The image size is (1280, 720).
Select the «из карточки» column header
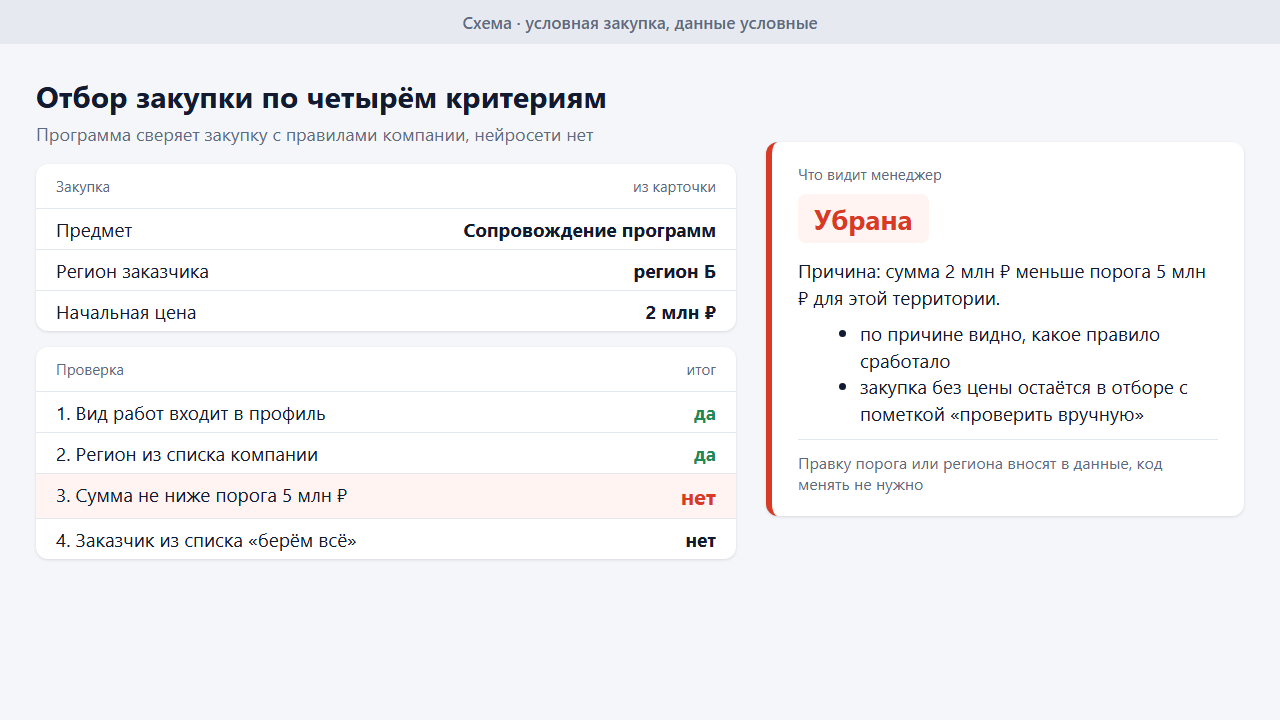674,187
